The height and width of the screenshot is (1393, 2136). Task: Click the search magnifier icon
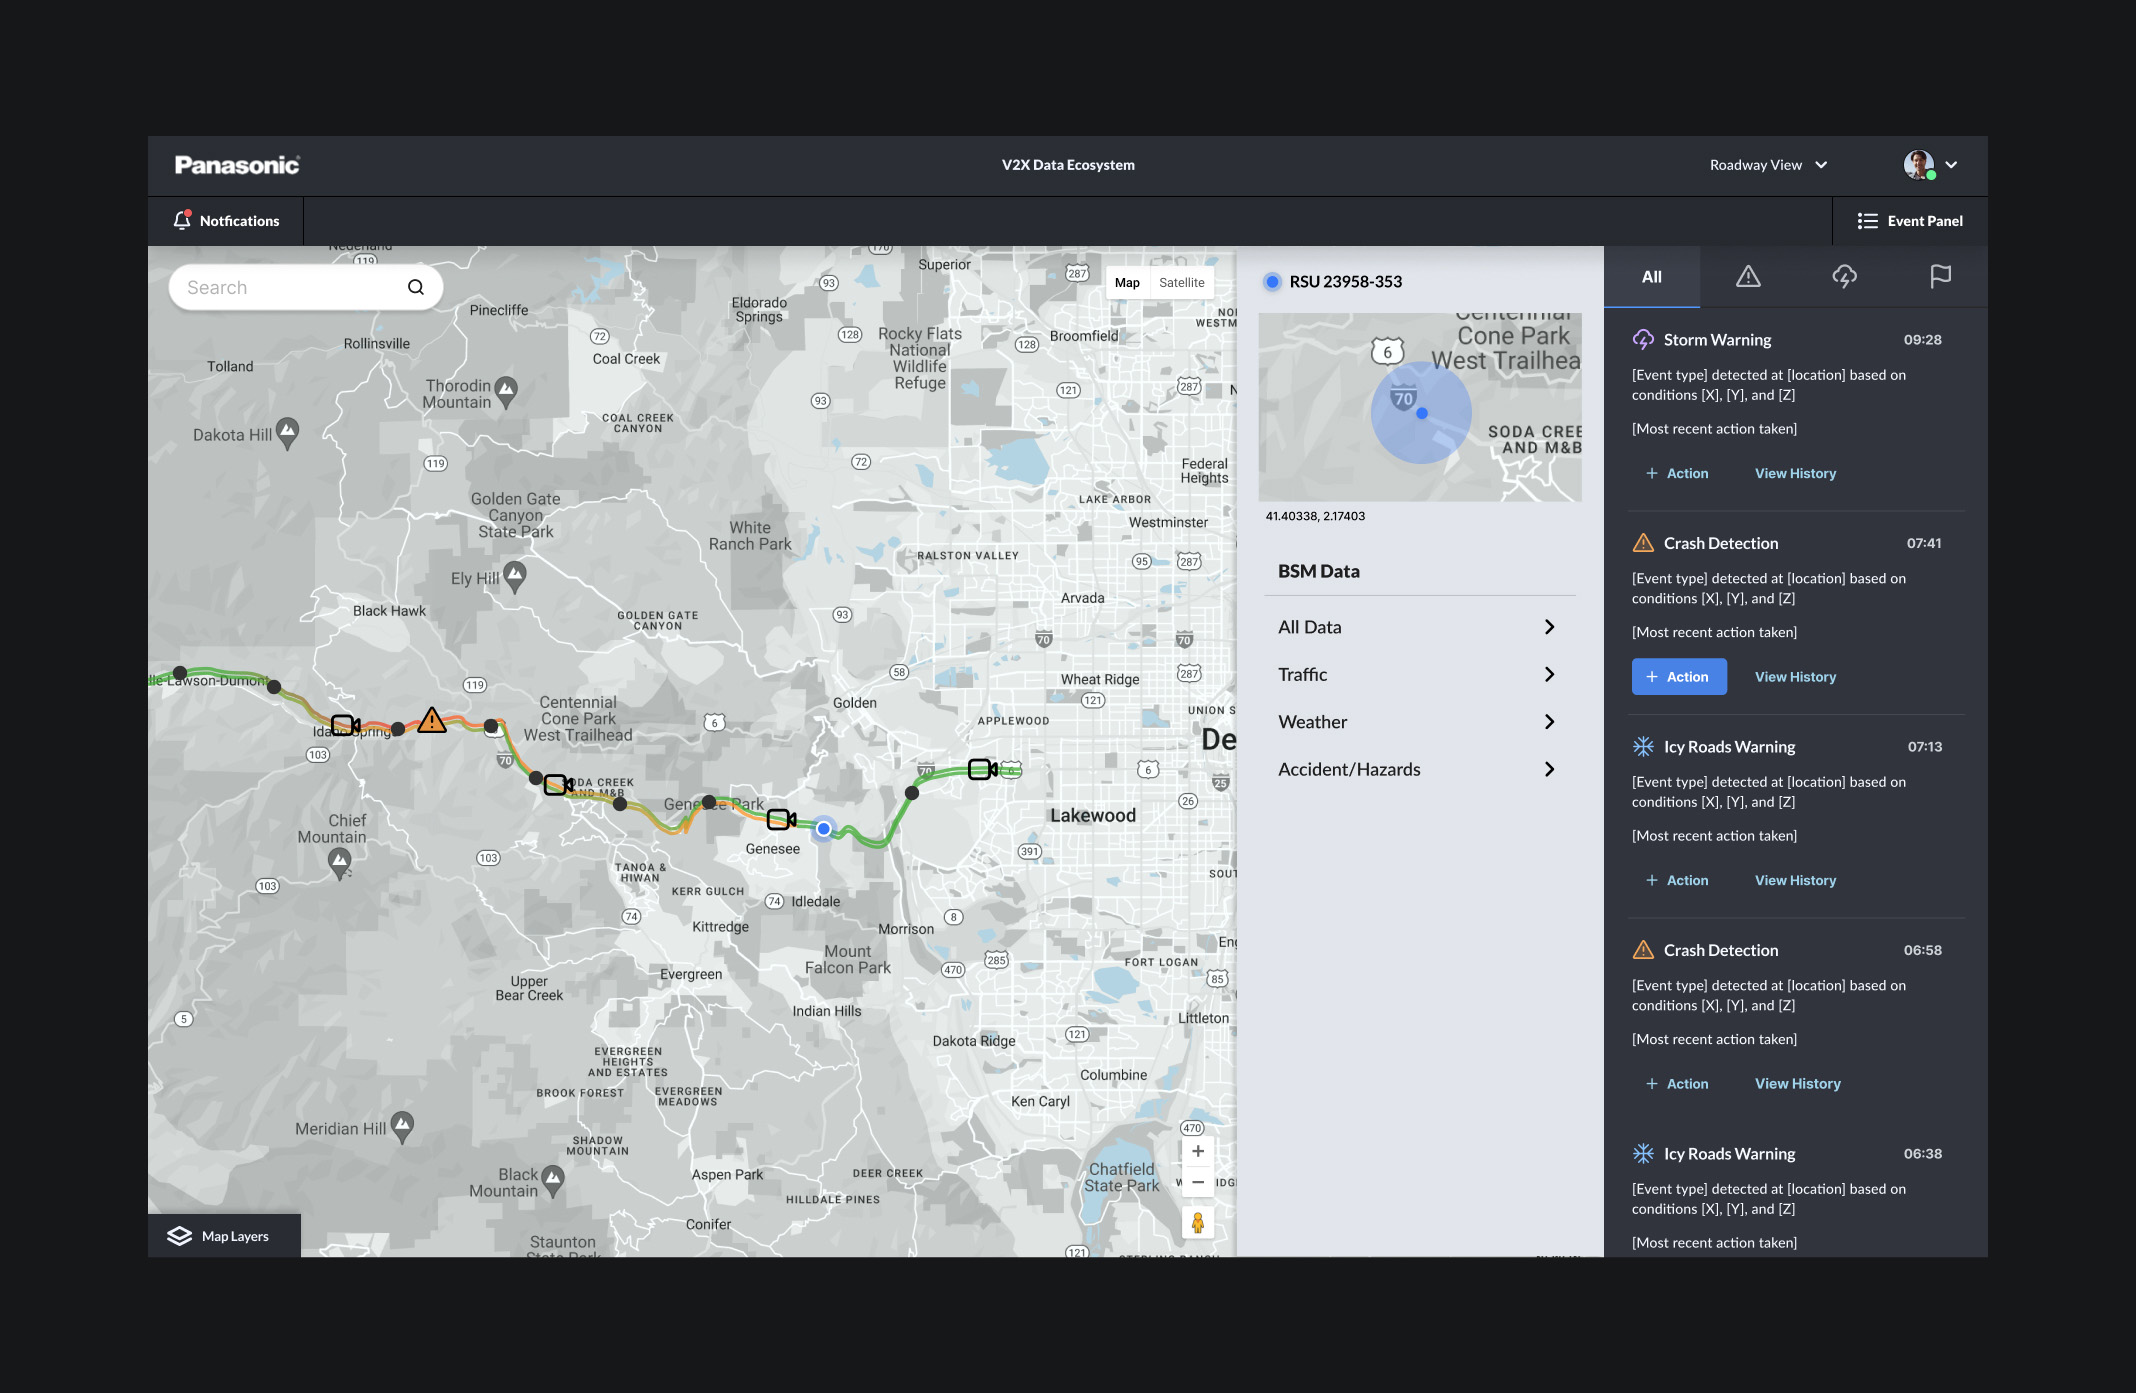(x=416, y=288)
